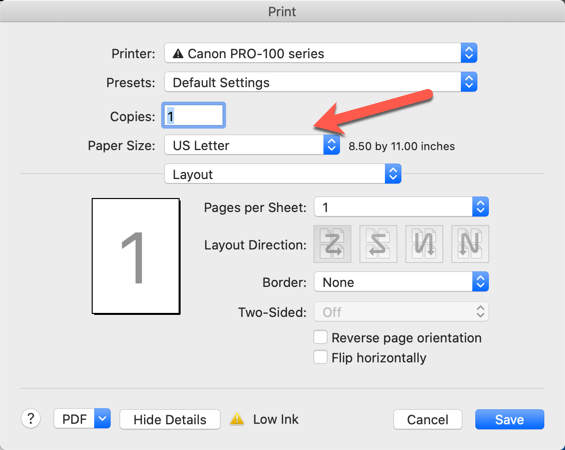Open the Presets dropdown with Default Settings

[x=321, y=82]
